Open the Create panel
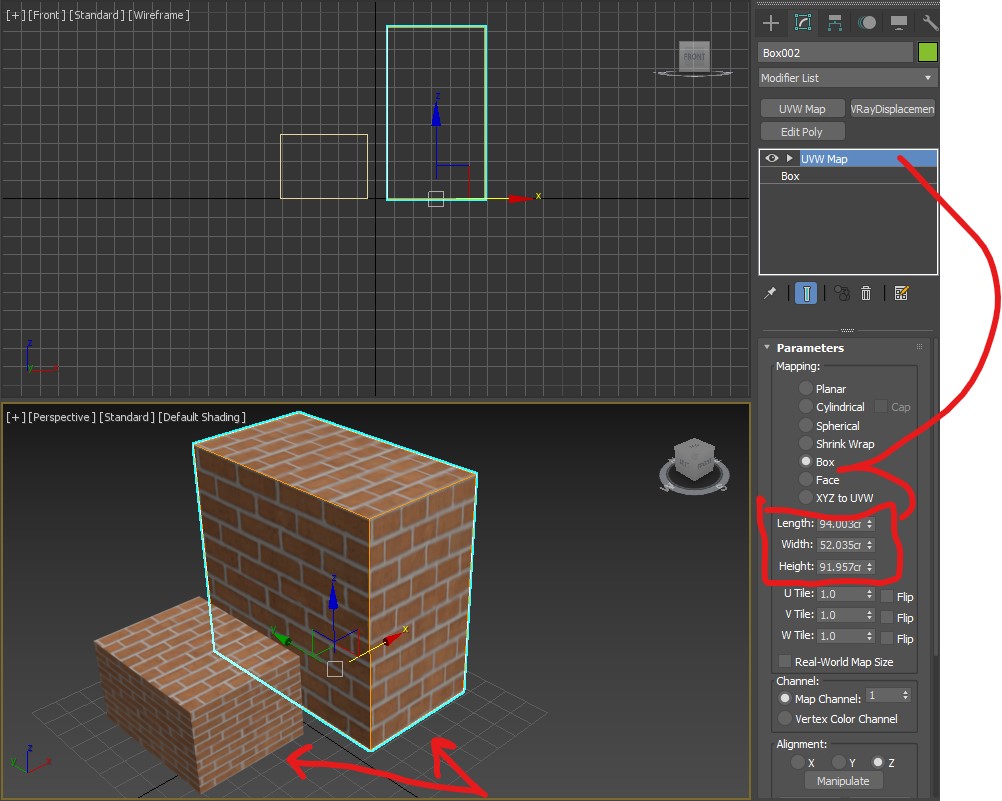This screenshot has width=1002, height=801. pos(770,22)
